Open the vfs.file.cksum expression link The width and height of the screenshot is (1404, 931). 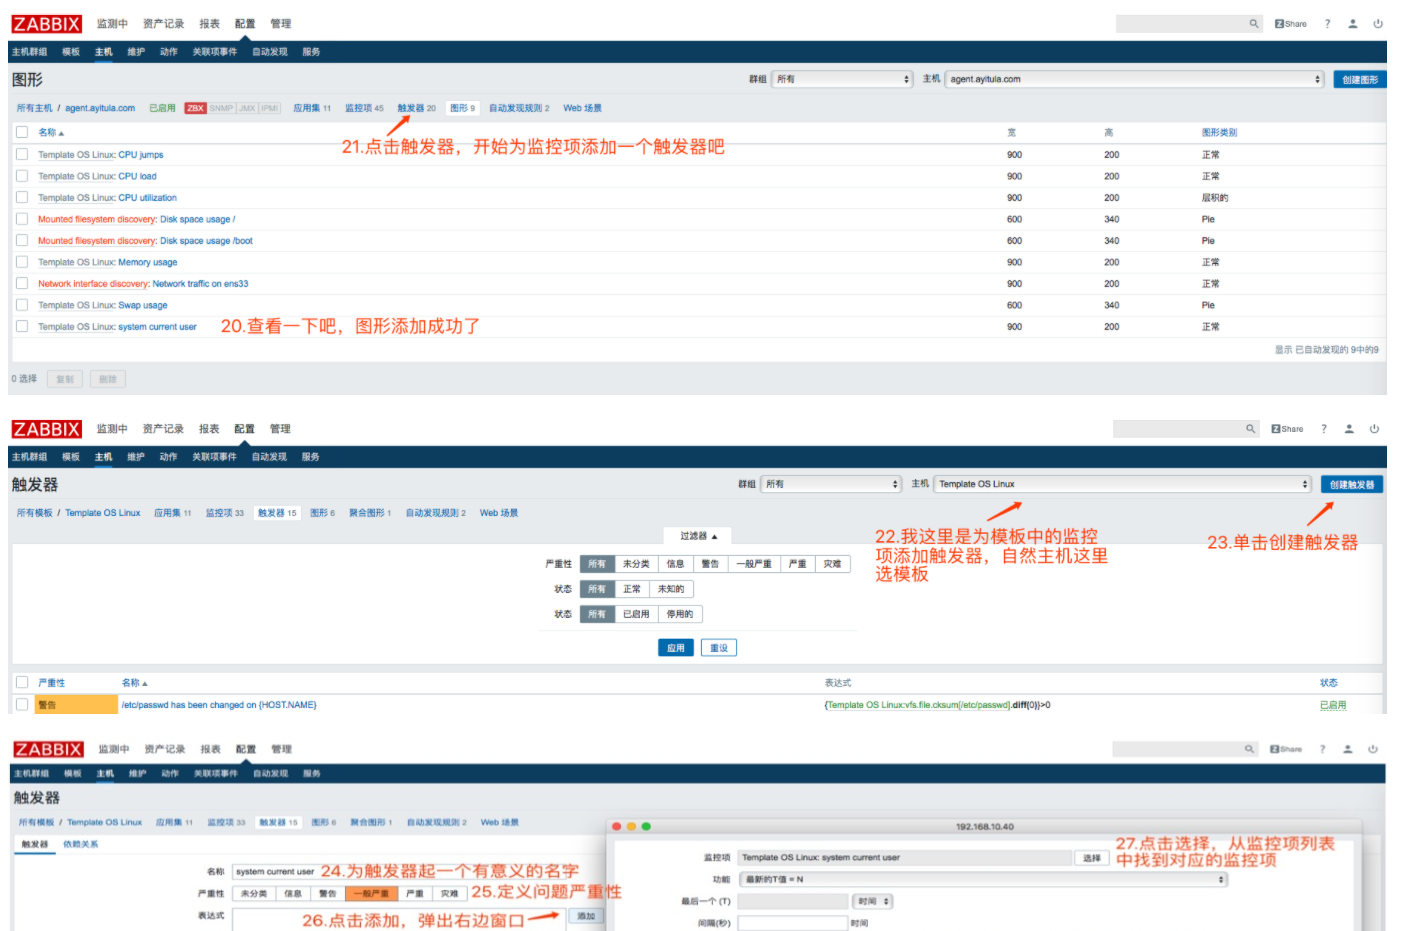[918, 705]
